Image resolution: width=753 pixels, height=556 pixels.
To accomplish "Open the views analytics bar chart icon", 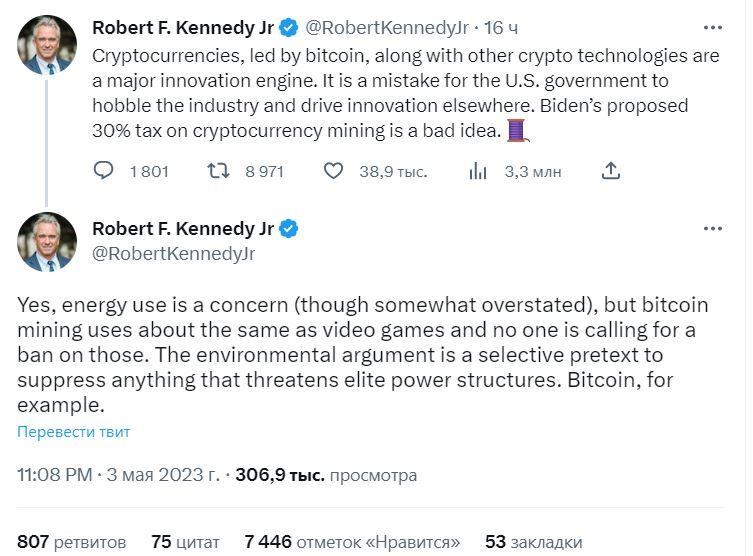I will coord(478,171).
